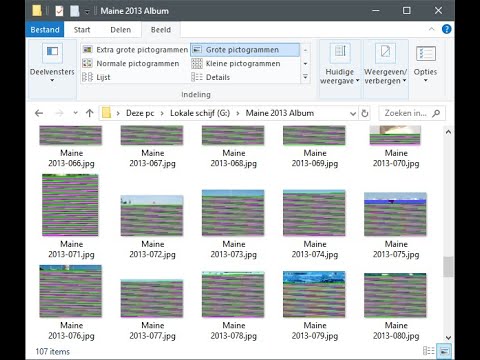Viewport: 480px width, 360px height.
Task: Open address bar history dropdown
Action: (x=353, y=114)
